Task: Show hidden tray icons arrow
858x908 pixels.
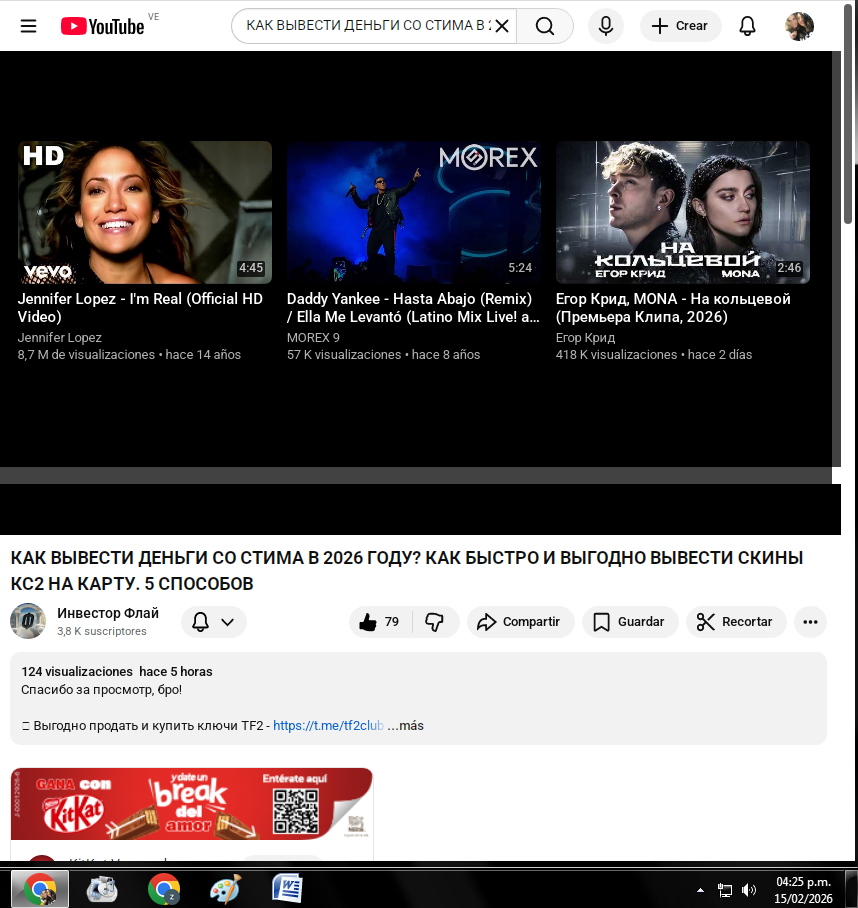Action: (700, 890)
